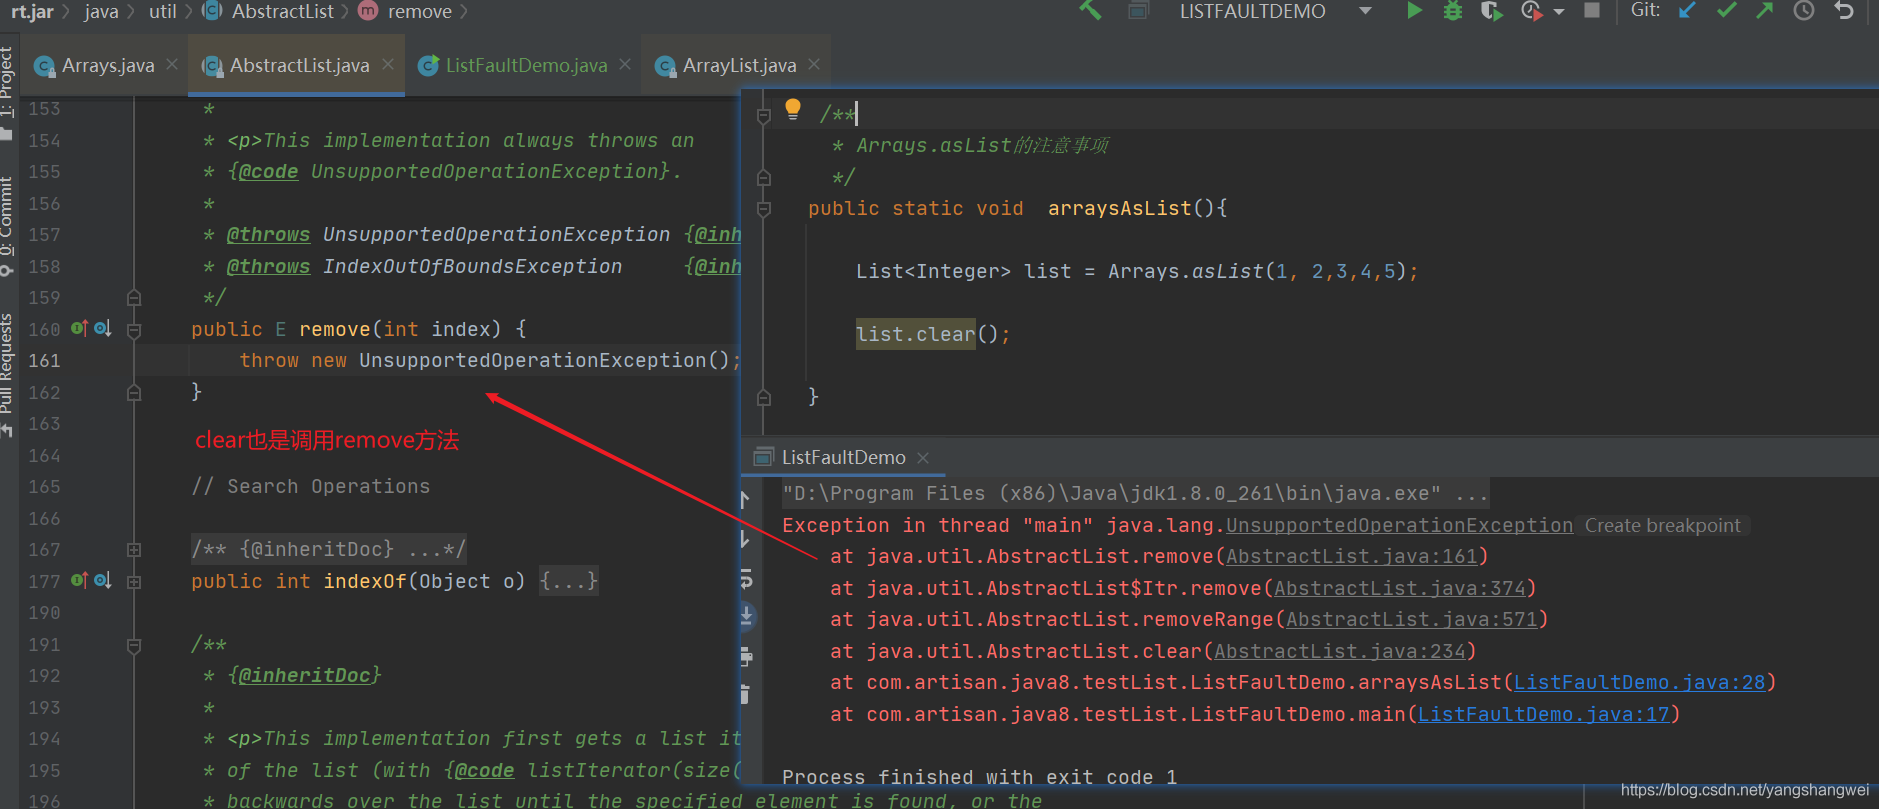Start debugging with the bug icon

tap(1453, 11)
